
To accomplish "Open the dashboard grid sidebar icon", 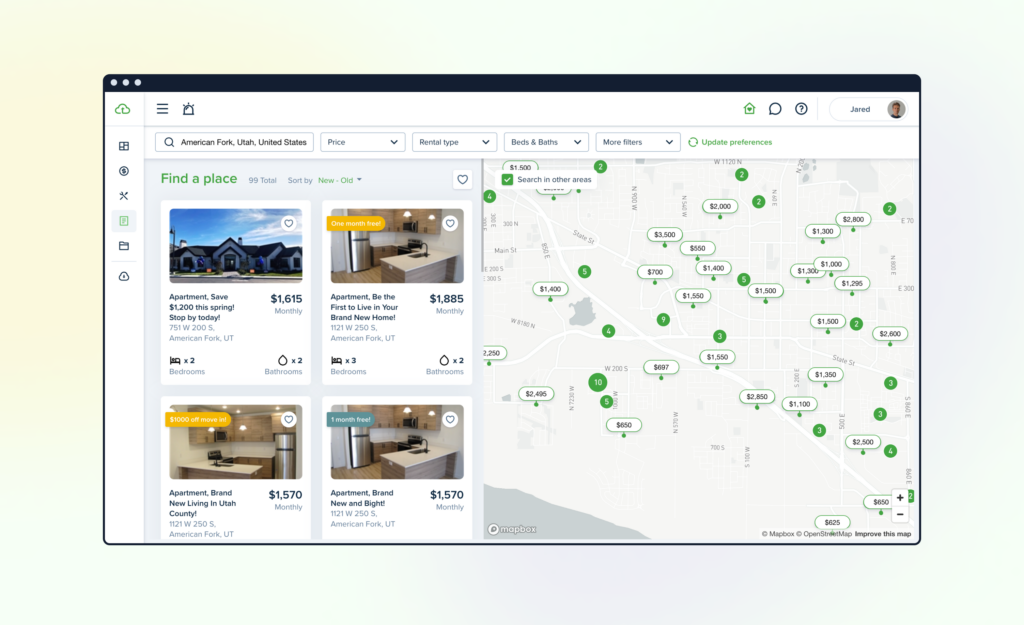I will 124,146.
